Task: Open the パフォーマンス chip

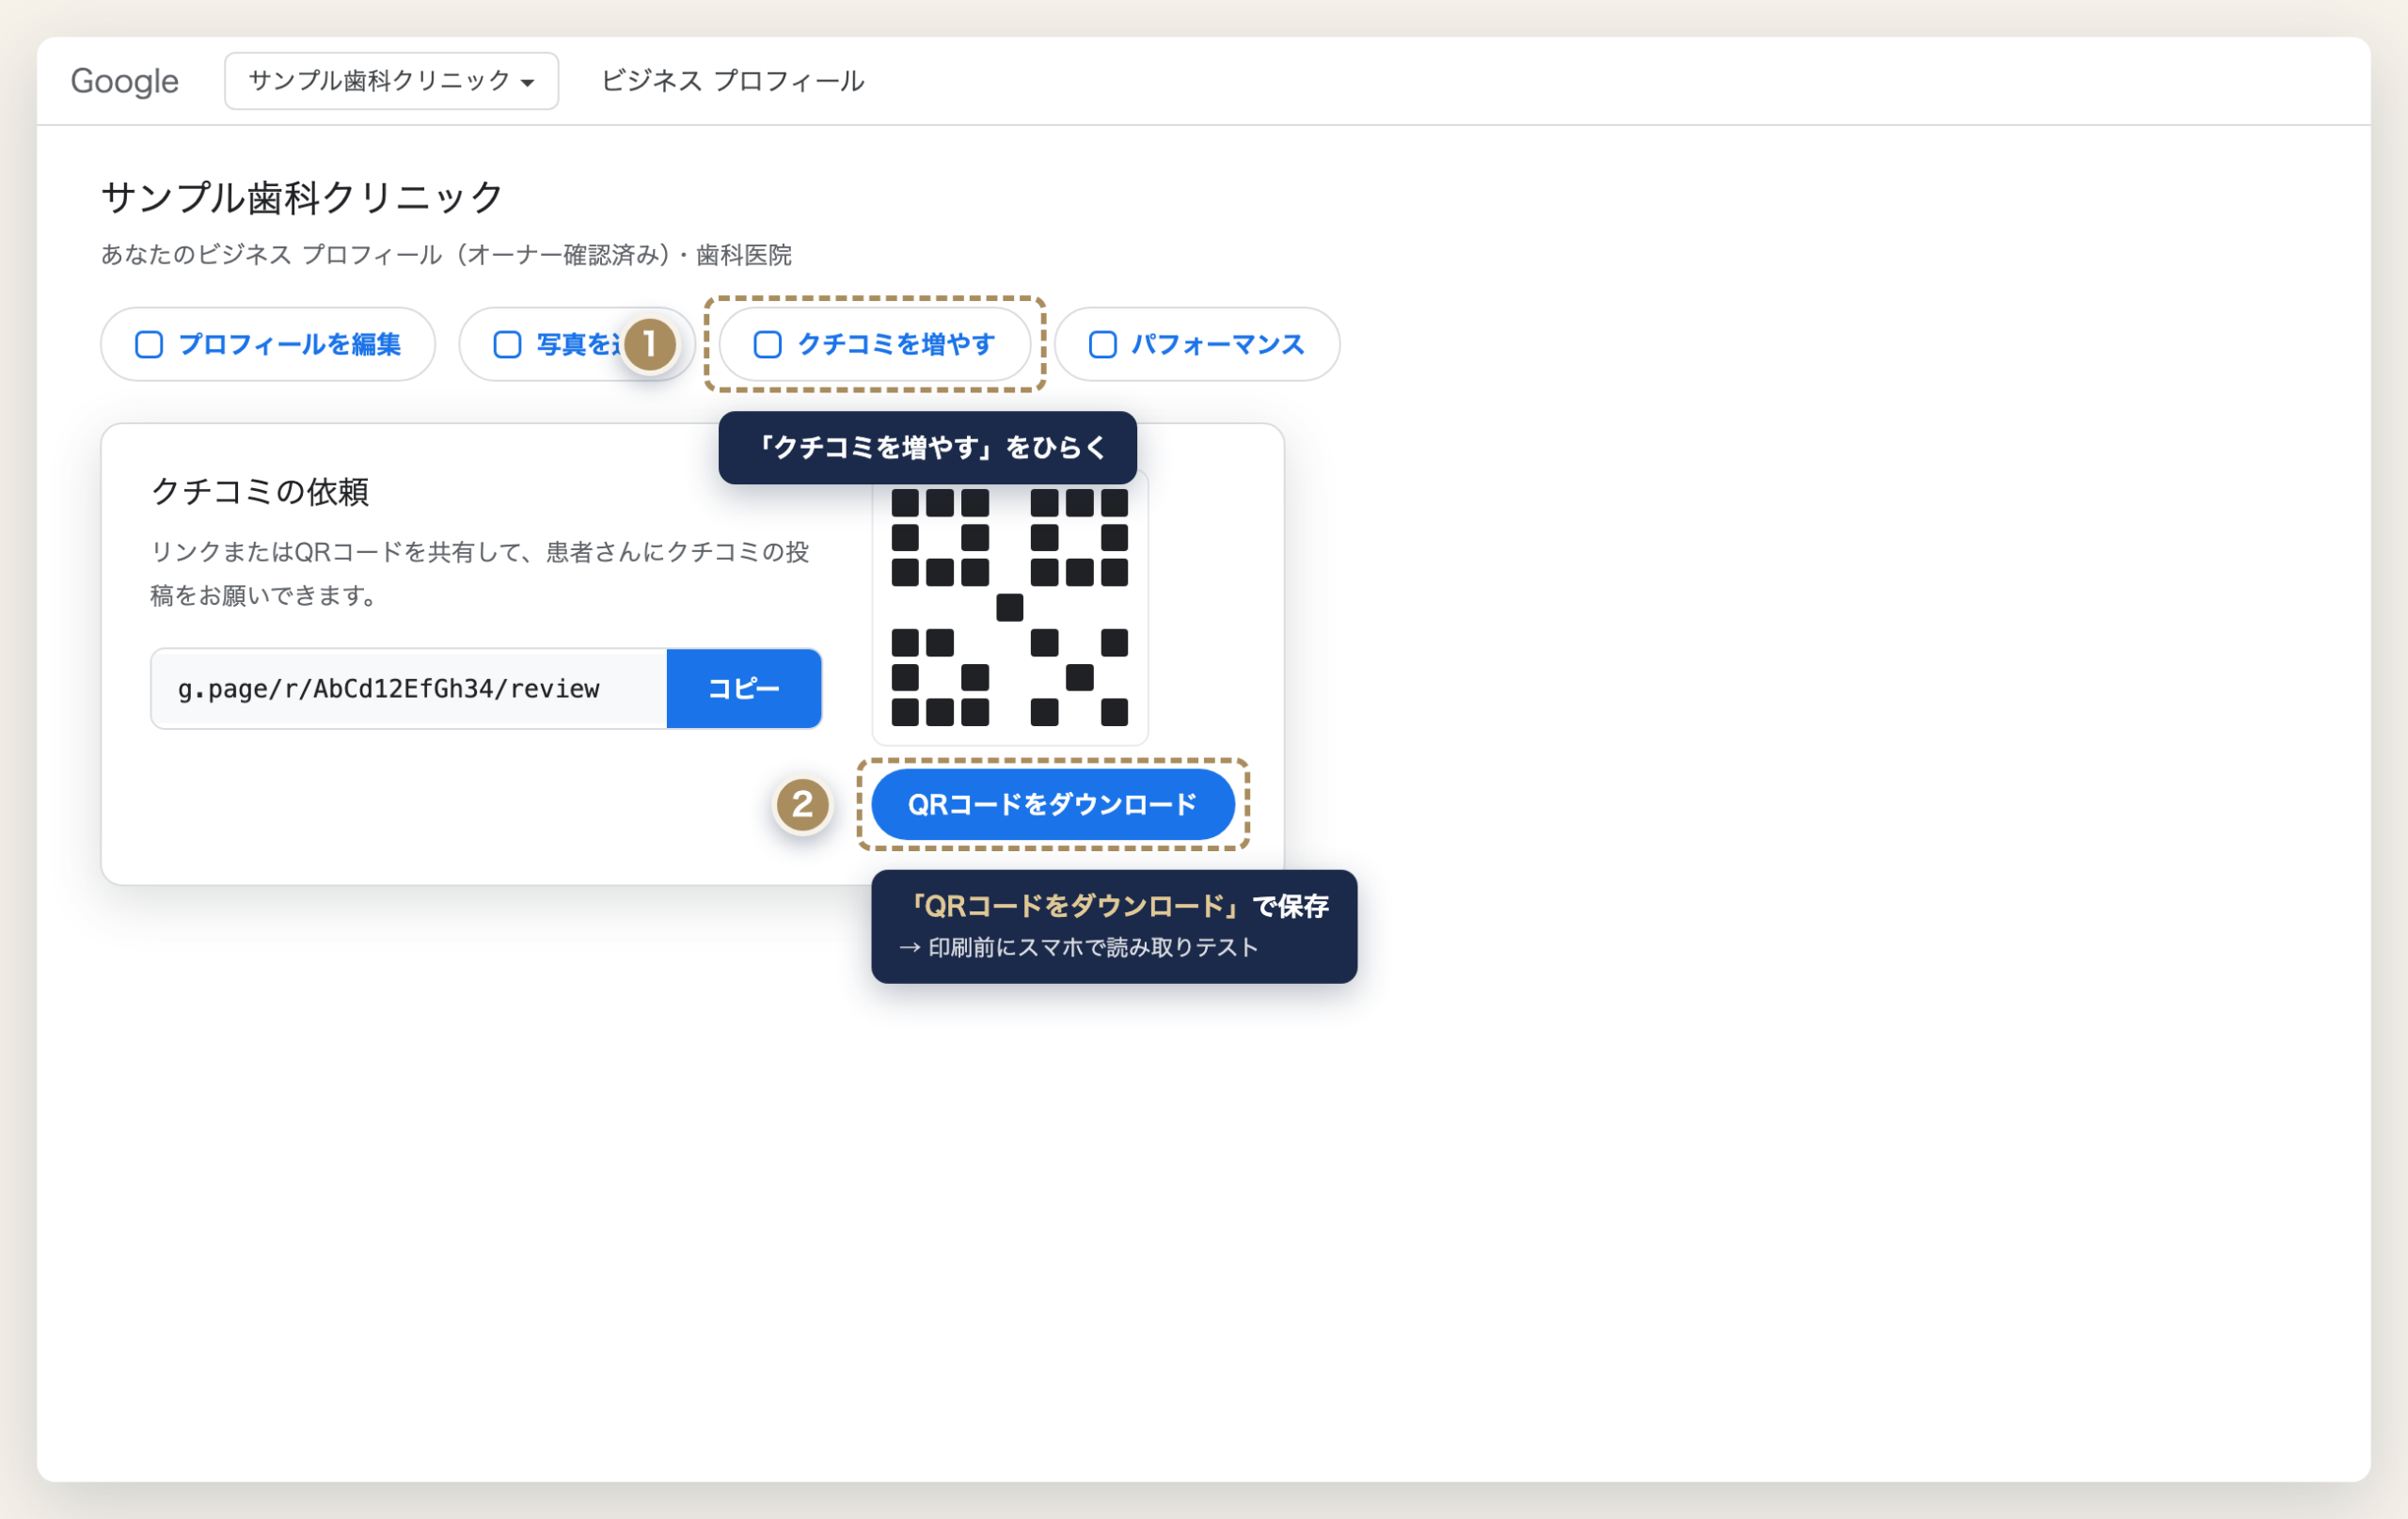Action: pos(1197,344)
